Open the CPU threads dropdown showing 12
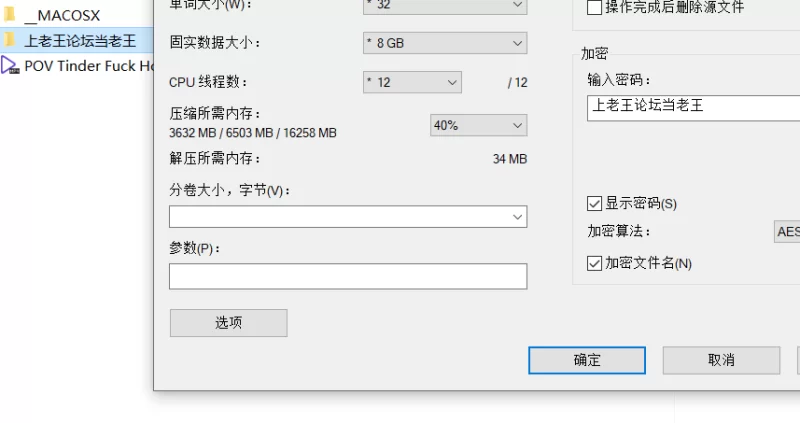Image resolution: width=800 pixels, height=423 pixels. tap(412, 82)
